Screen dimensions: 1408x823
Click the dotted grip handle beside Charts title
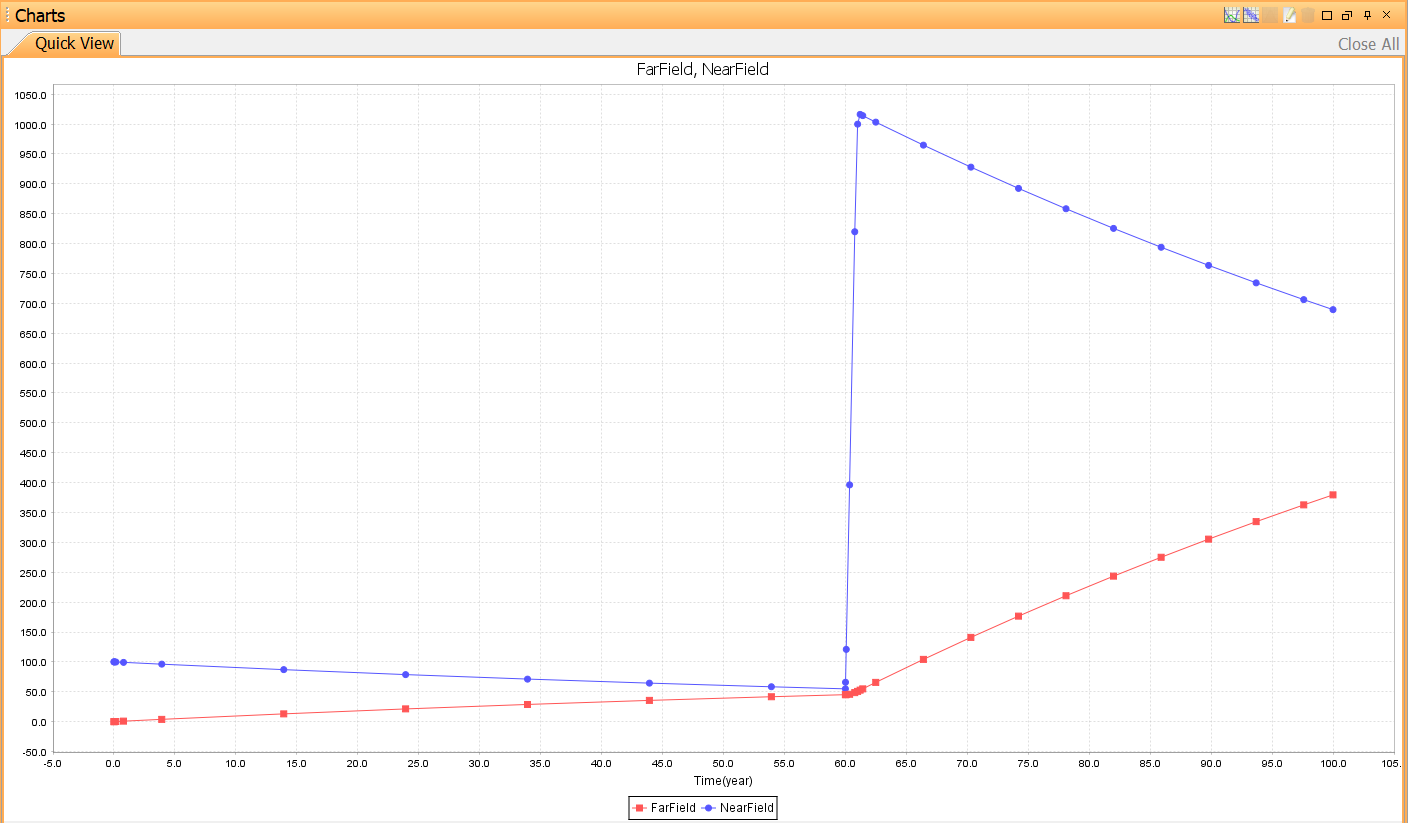8,15
